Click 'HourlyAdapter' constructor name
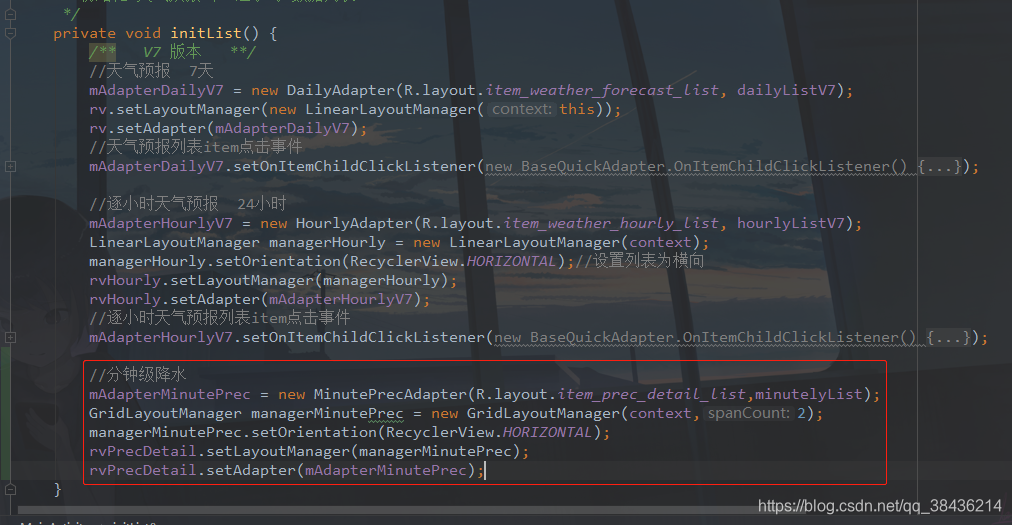 coord(354,223)
